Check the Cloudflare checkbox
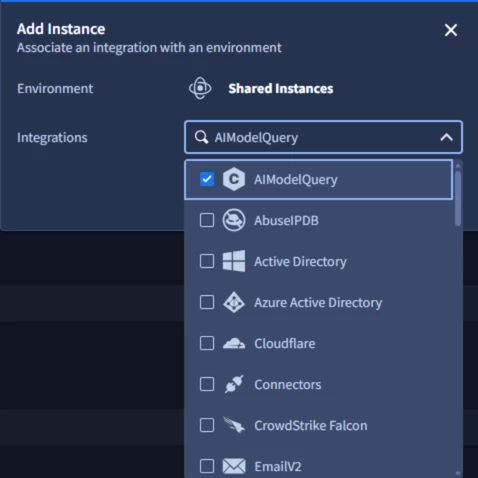478x478 pixels. (207, 343)
